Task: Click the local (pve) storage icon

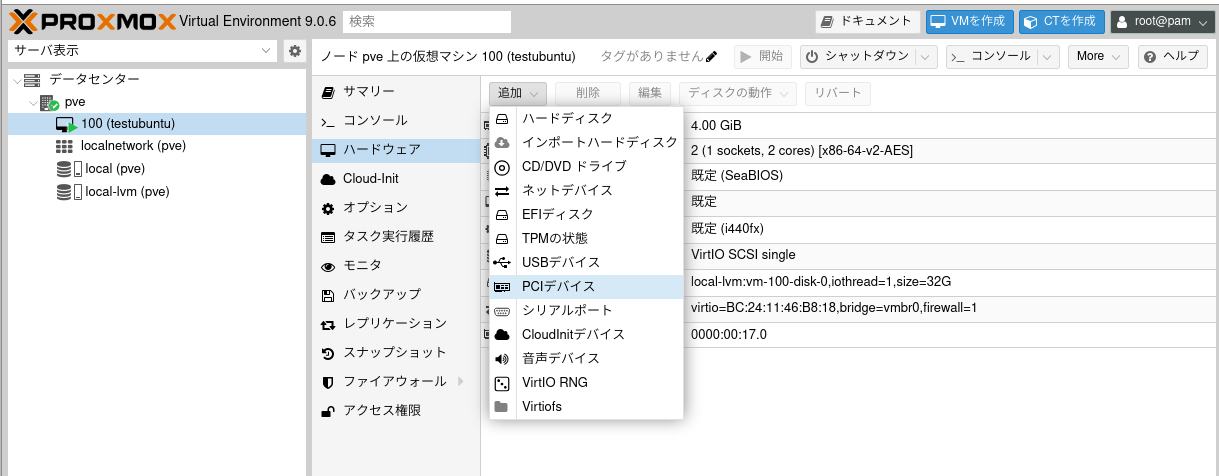Action: pos(68,168)
